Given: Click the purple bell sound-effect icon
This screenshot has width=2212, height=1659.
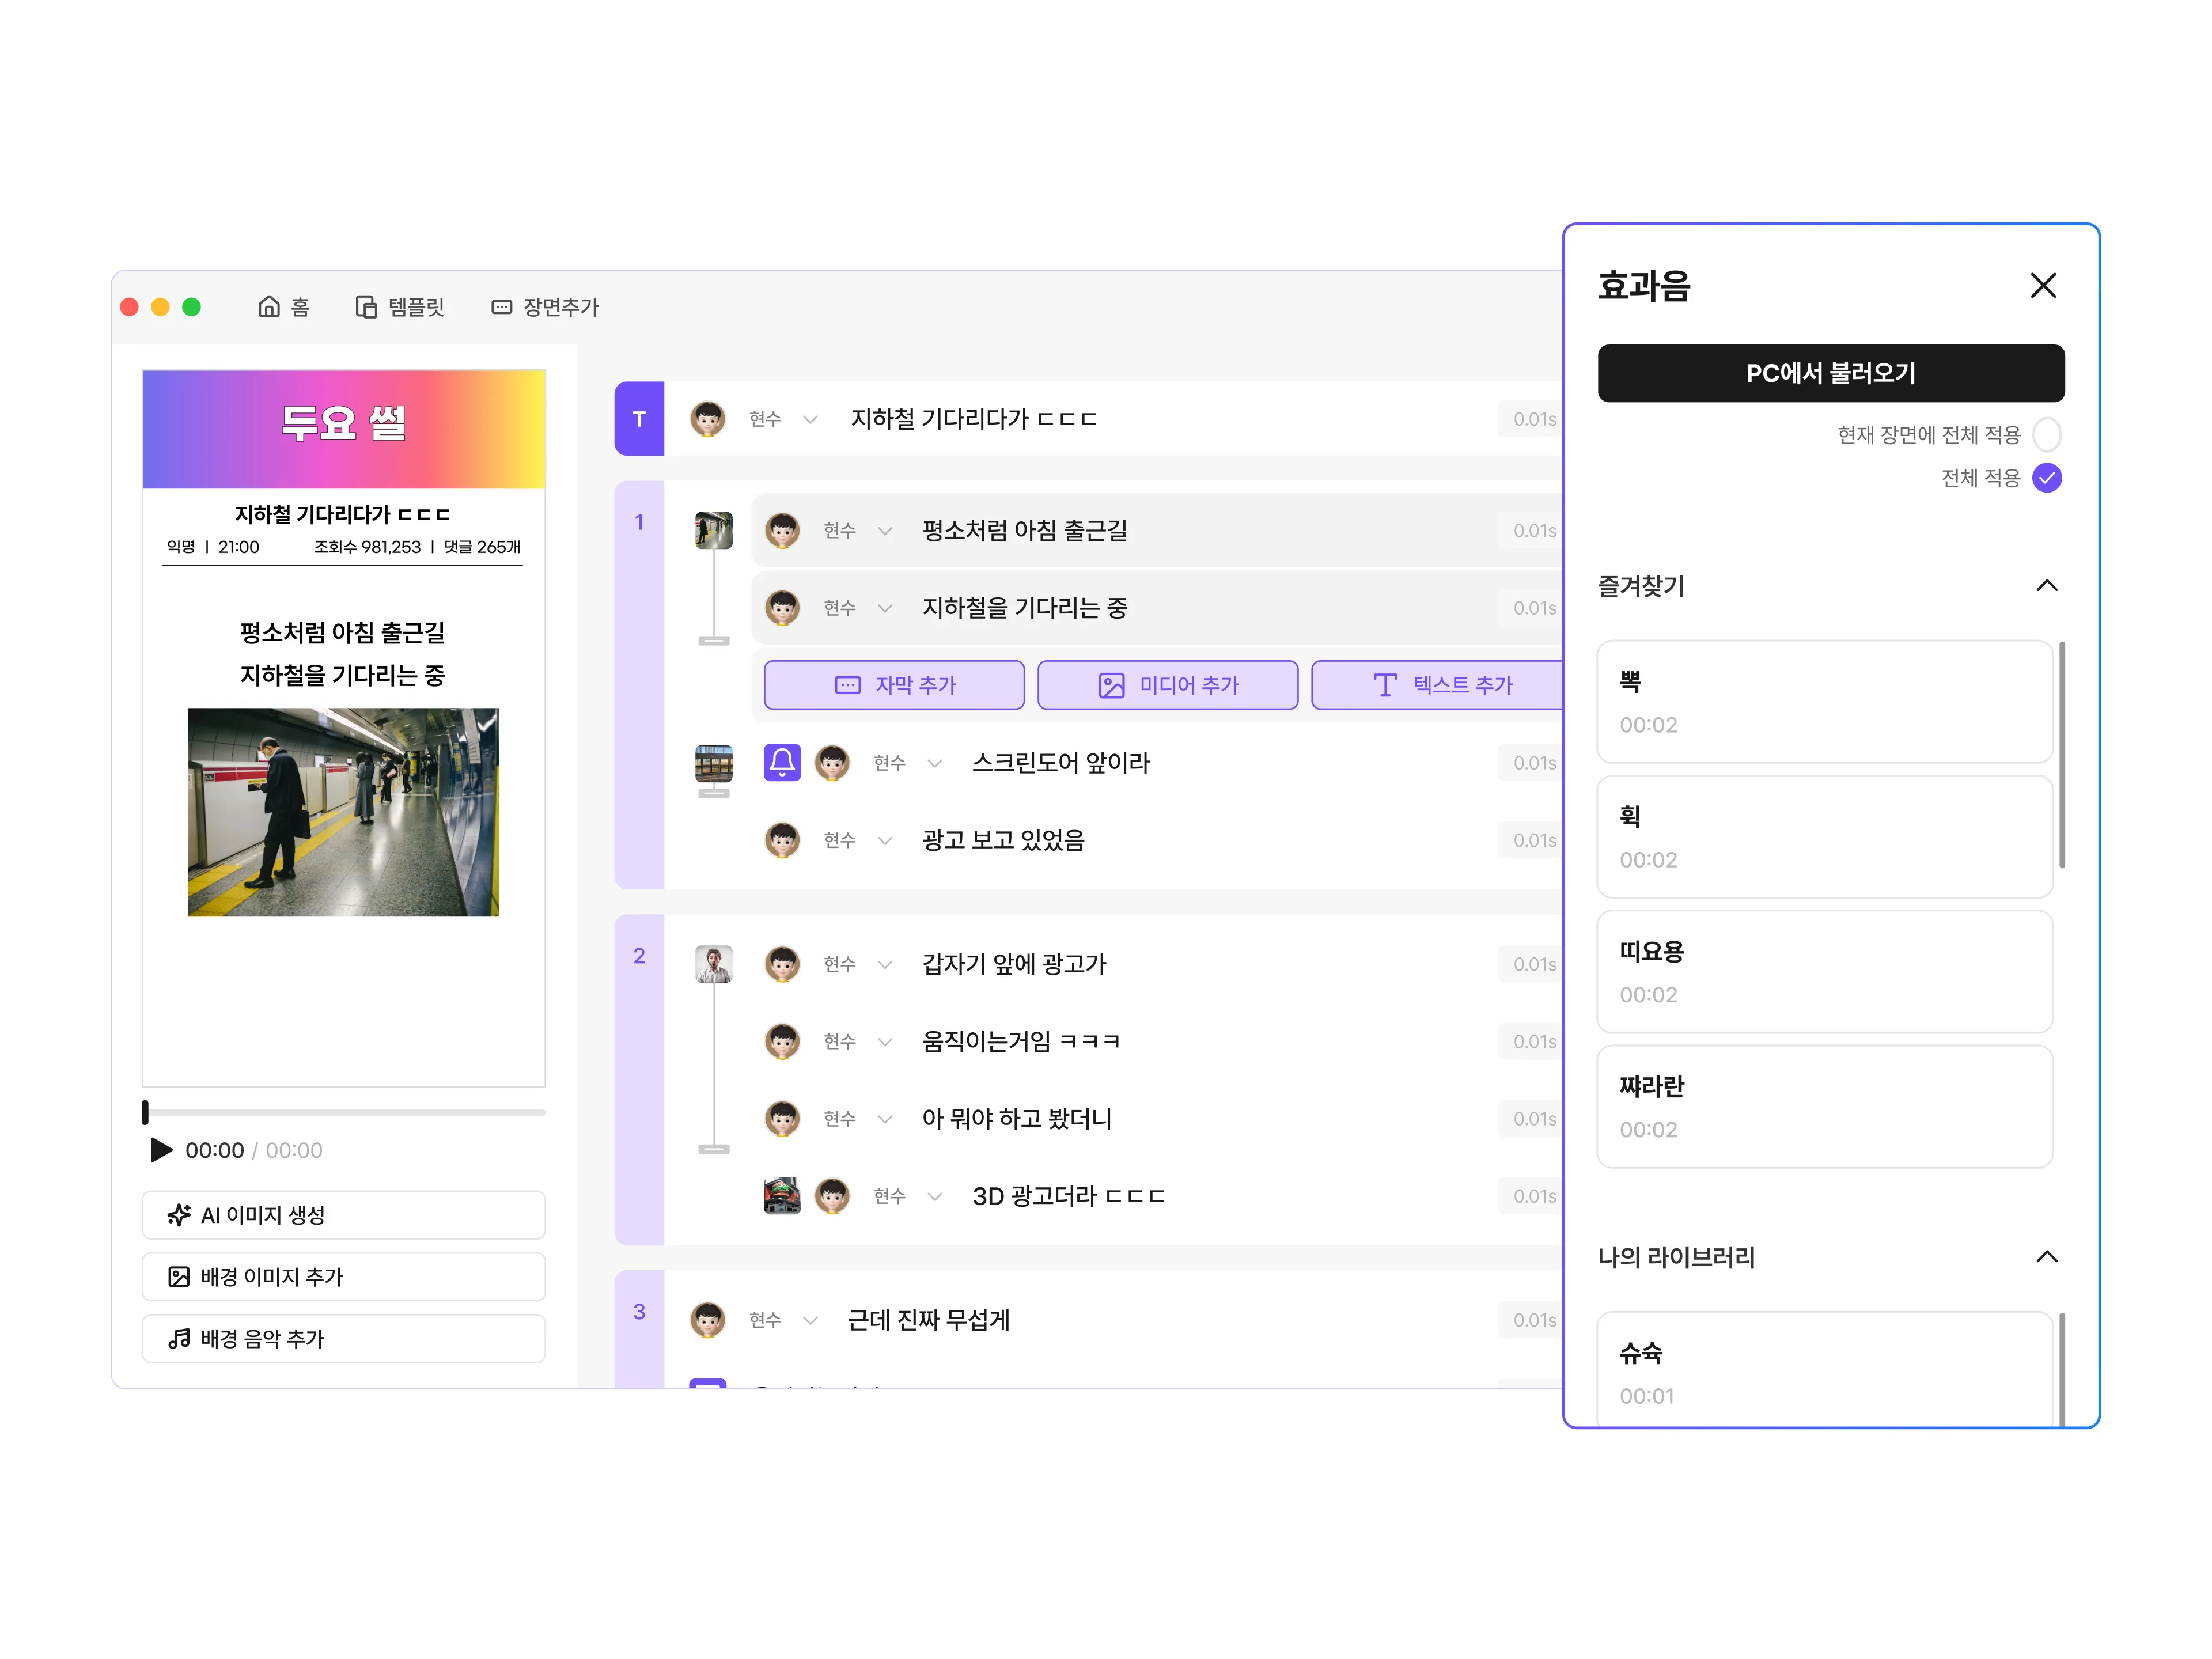Looking at the screenshot, I should [782, 763].
